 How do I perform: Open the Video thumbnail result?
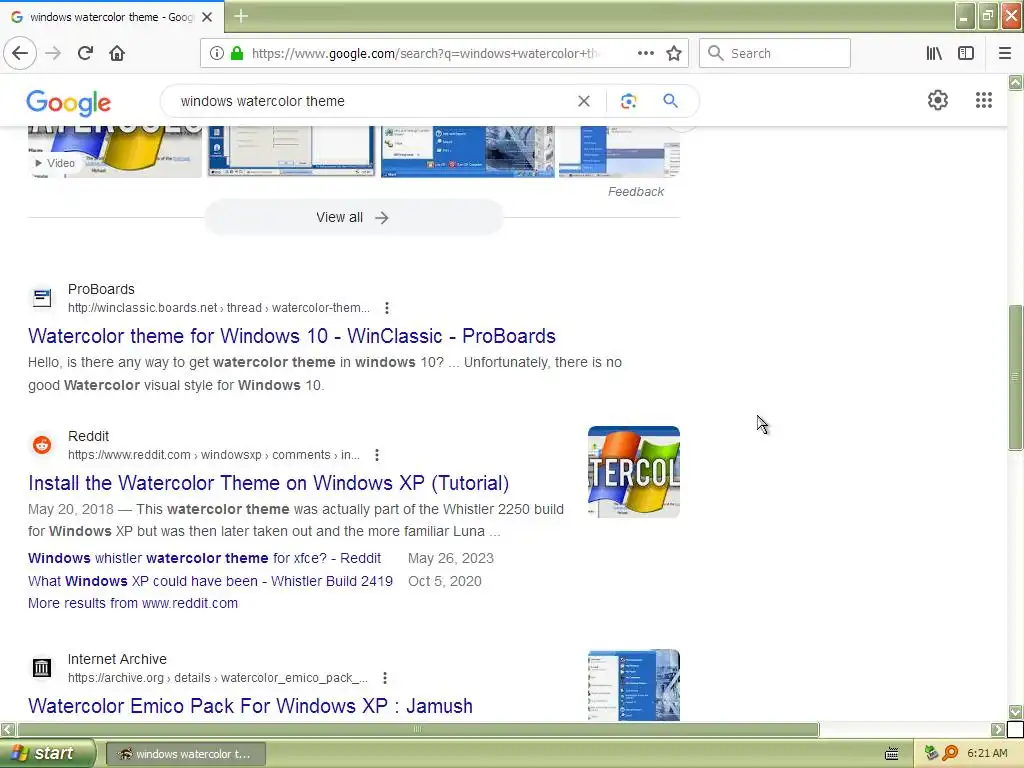115,152
